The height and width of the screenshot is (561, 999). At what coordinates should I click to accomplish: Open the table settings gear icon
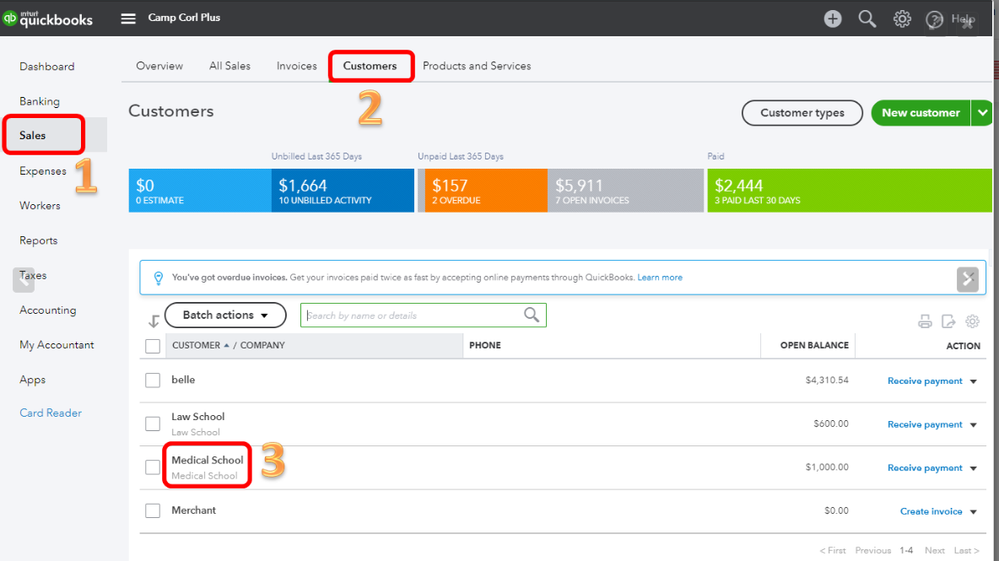coord(972,321)
